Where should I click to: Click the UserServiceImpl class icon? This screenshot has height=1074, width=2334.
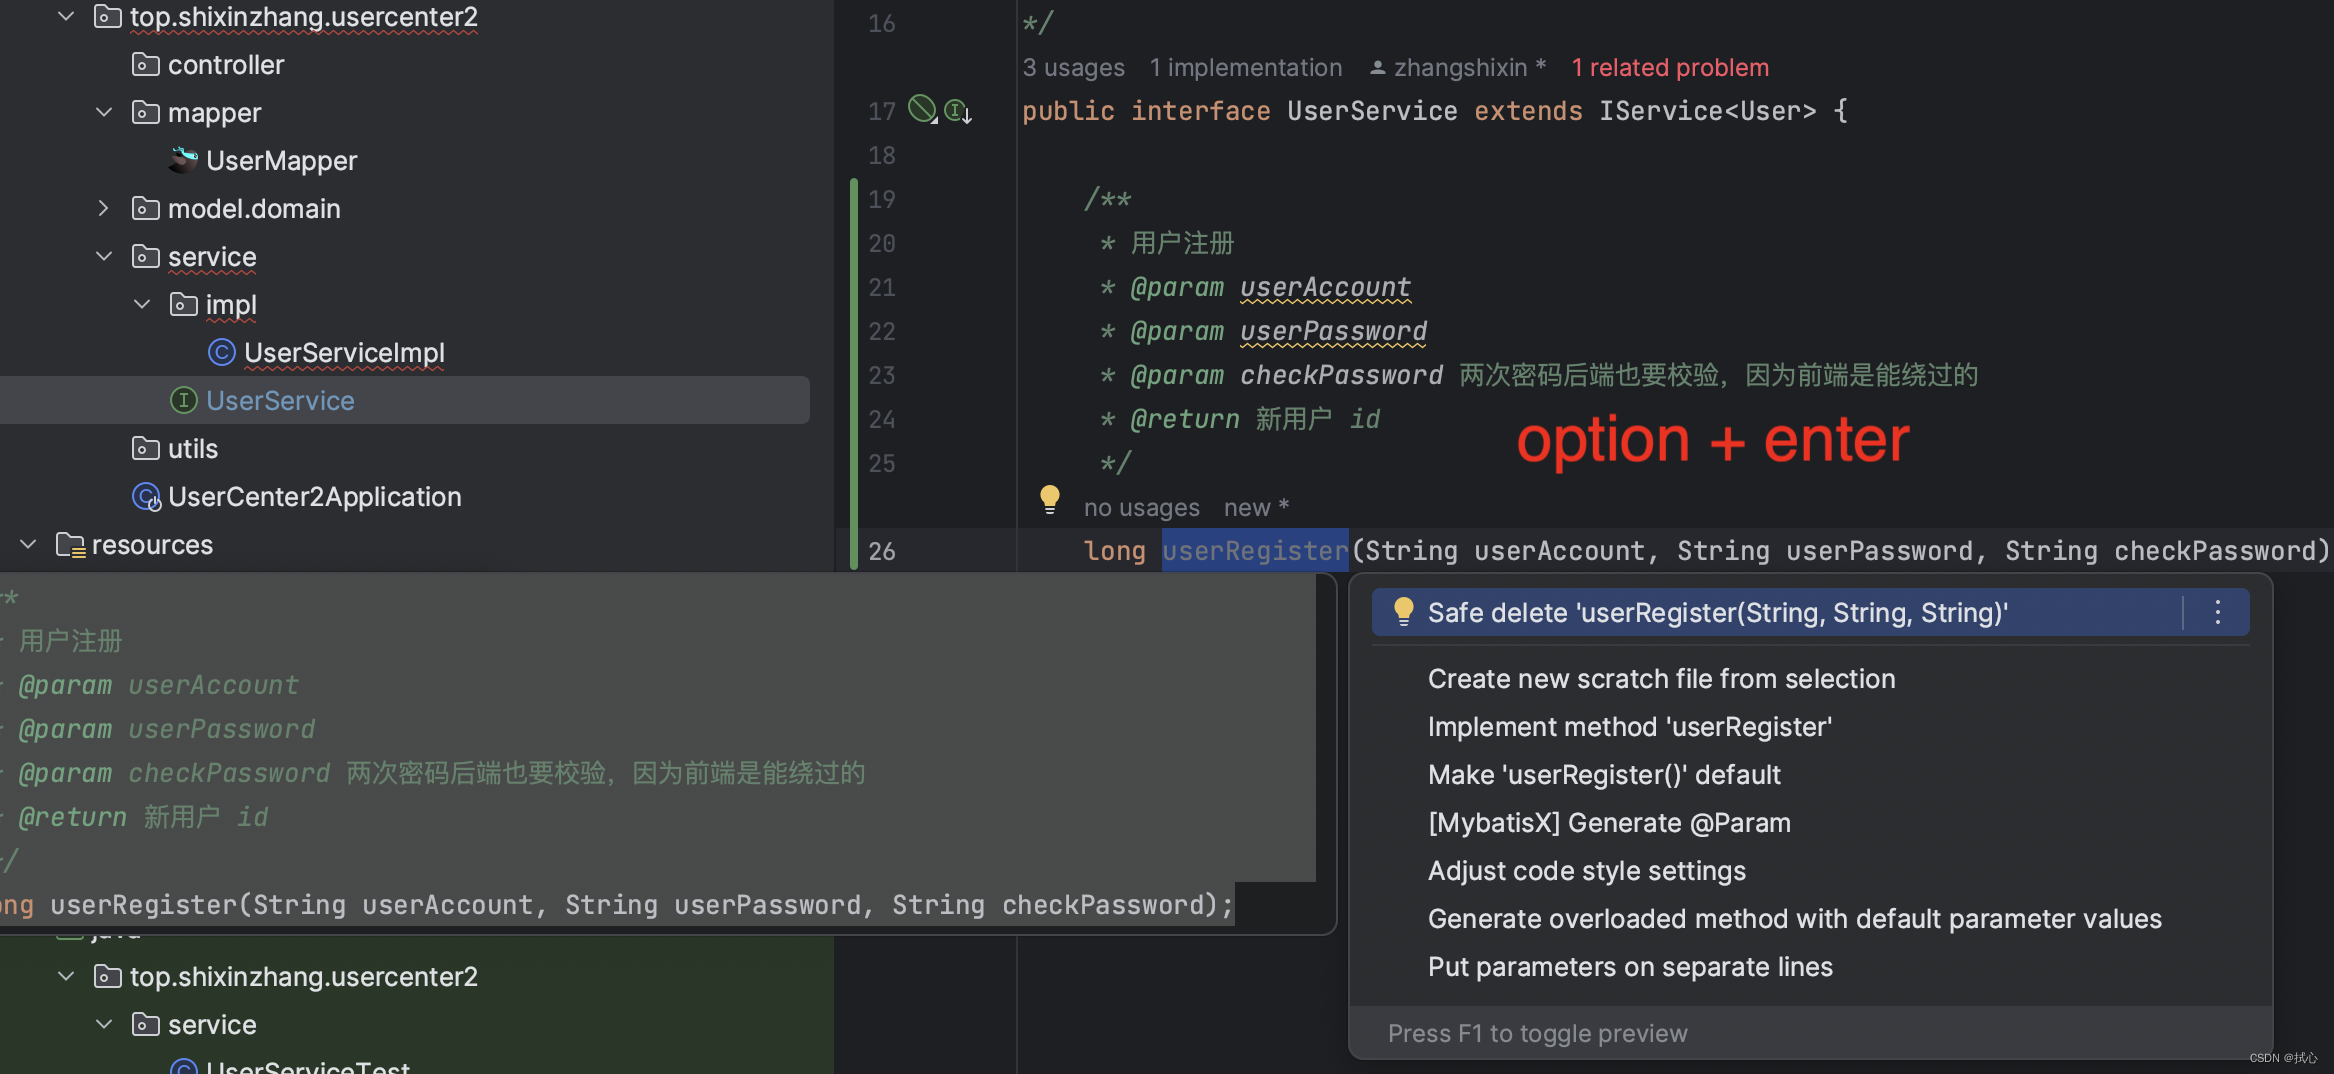(x=221, y=352)
